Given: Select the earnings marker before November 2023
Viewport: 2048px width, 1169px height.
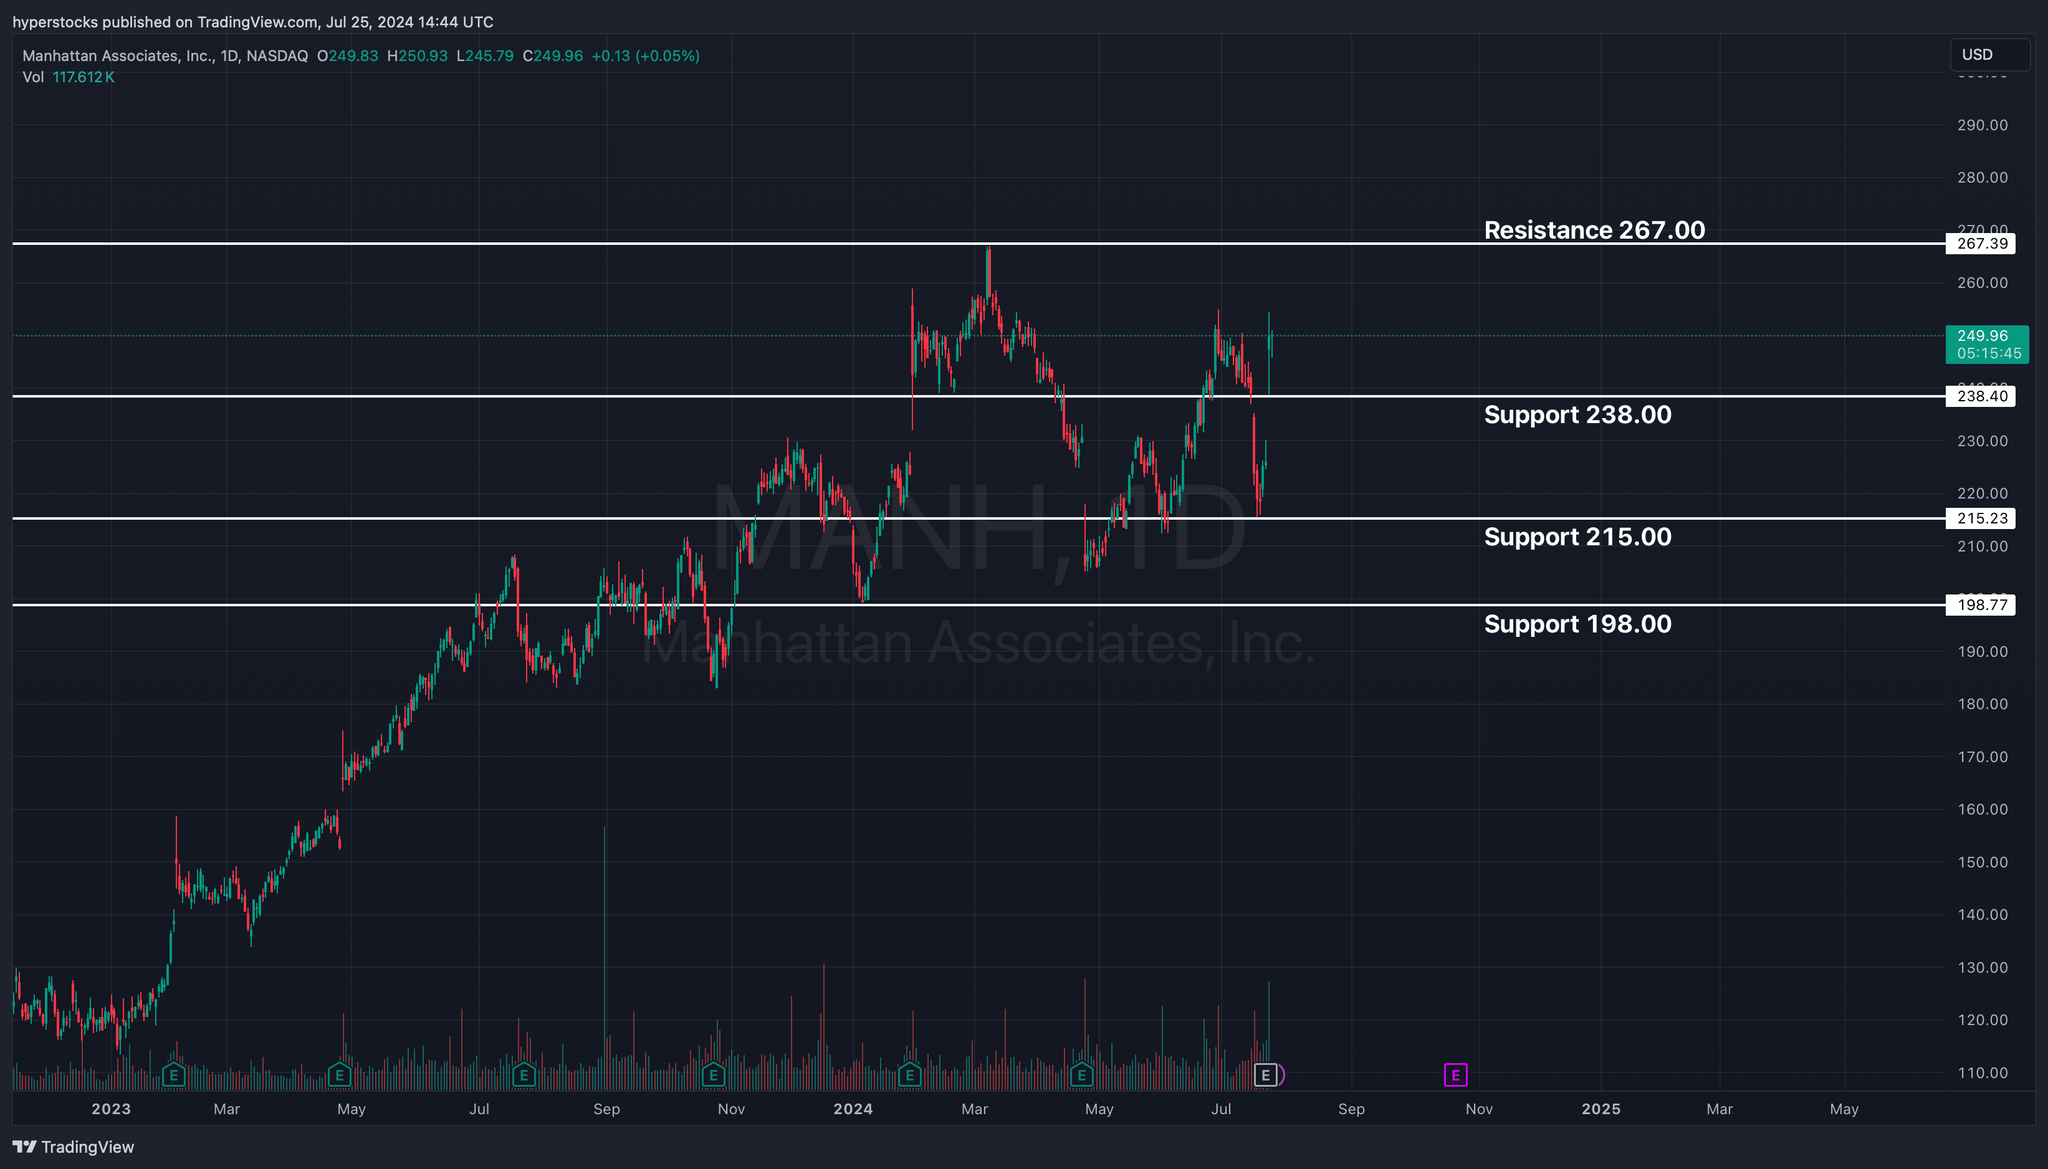Looking at the screenshot, I should click(713, 1075).
